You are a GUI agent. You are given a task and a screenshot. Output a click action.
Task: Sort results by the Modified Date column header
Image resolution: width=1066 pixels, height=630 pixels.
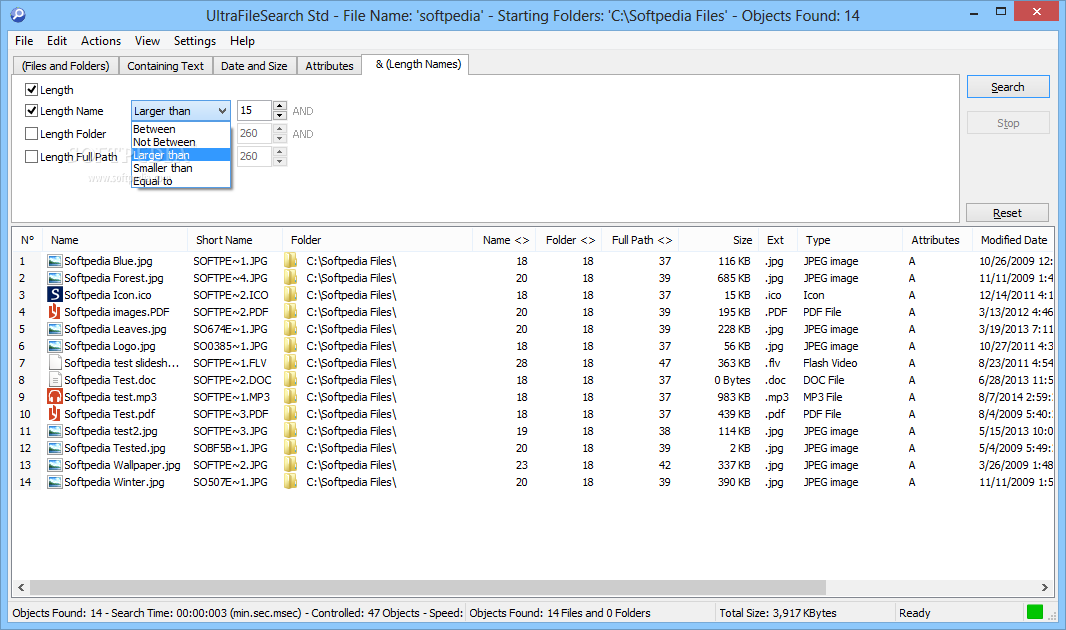[1013, 240]
